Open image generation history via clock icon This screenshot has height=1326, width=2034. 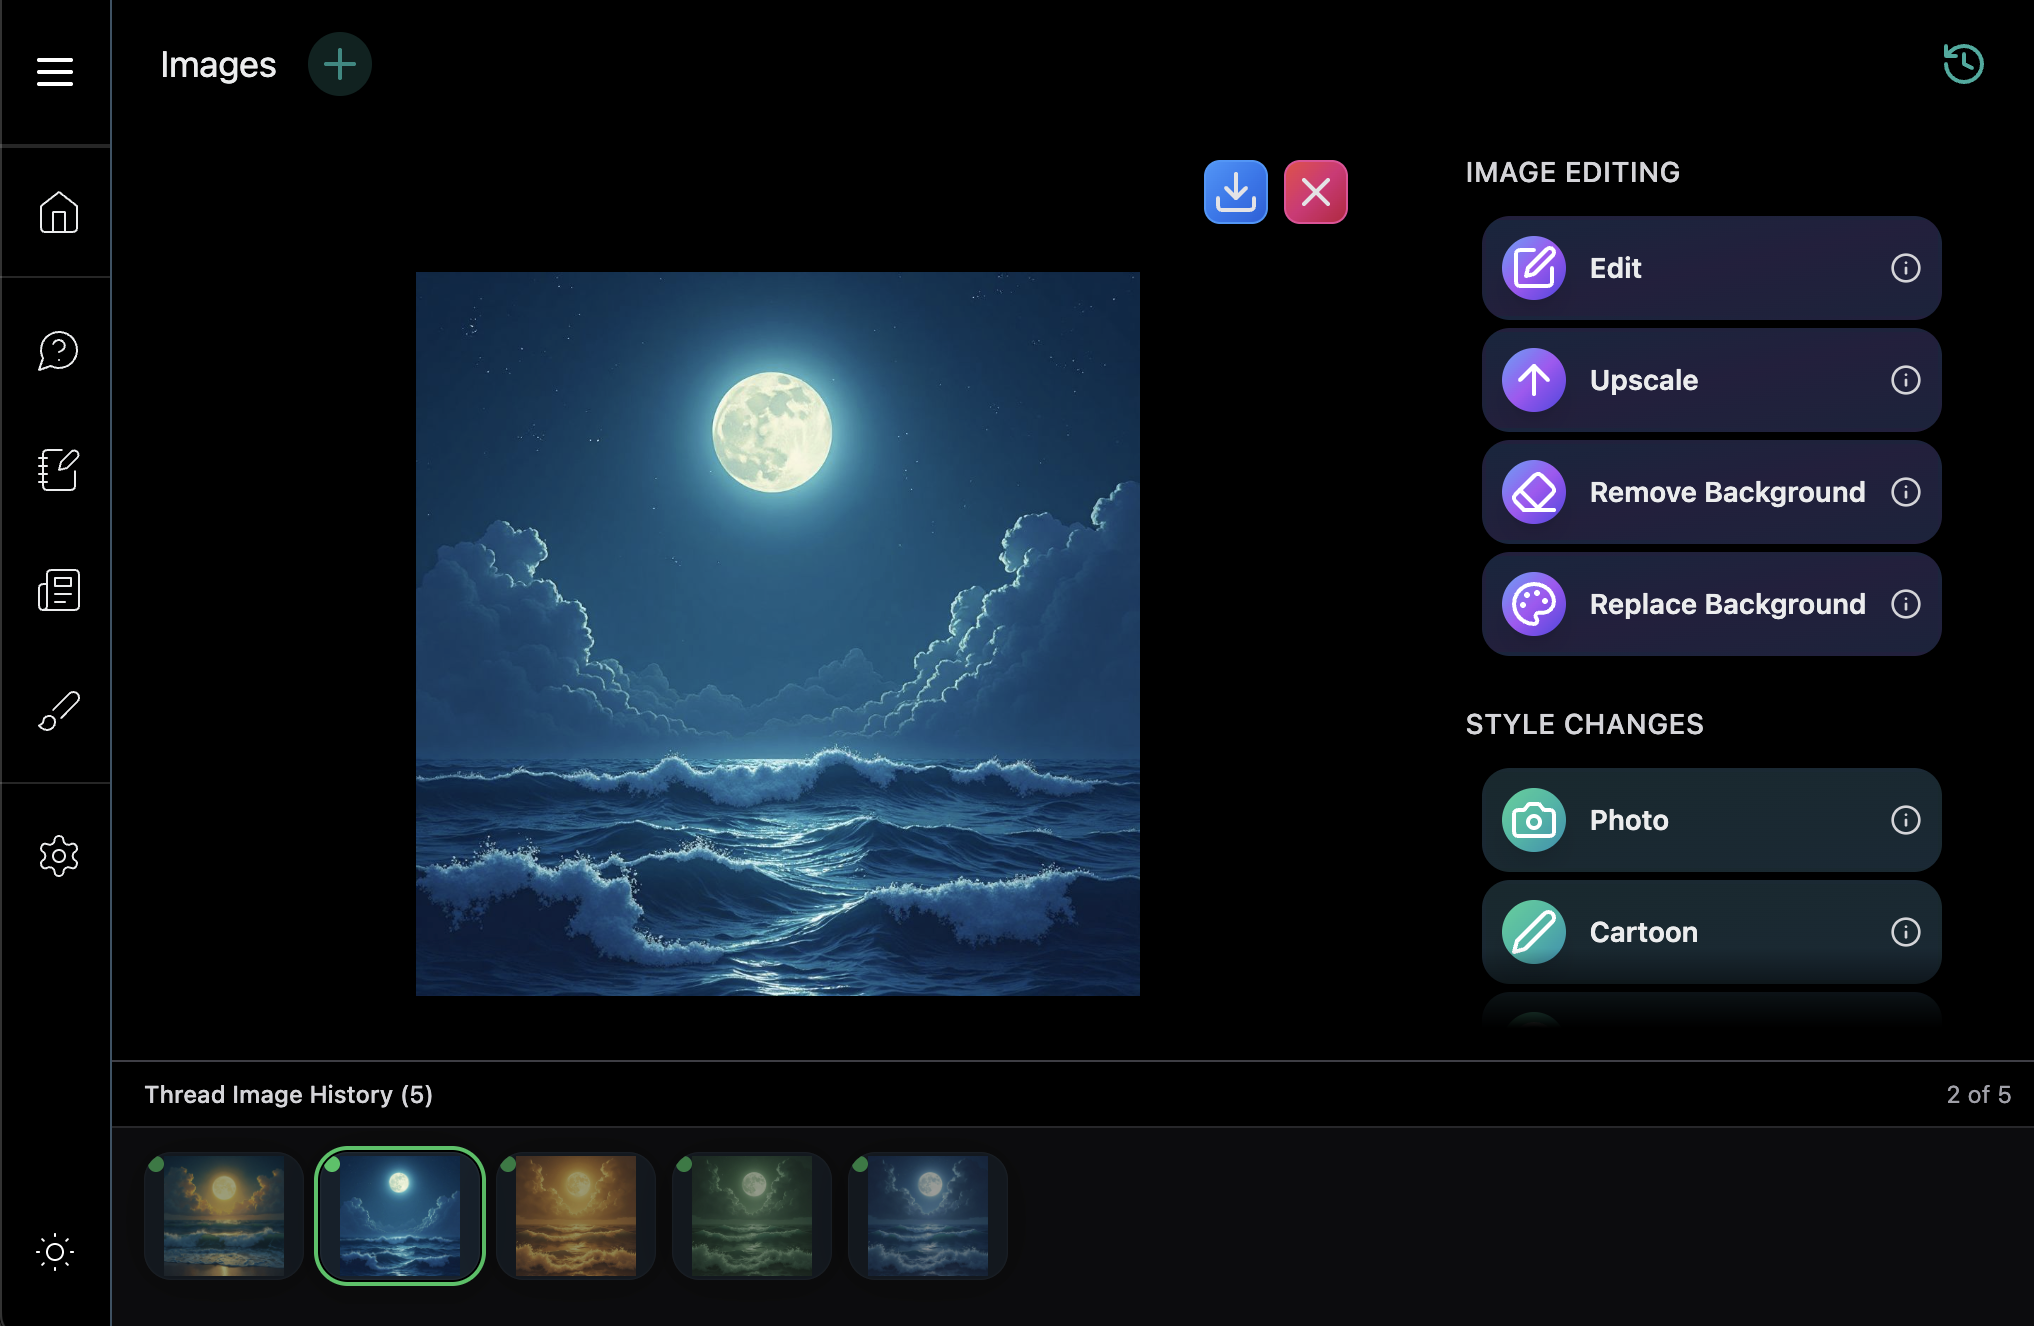pos(1963,63)
